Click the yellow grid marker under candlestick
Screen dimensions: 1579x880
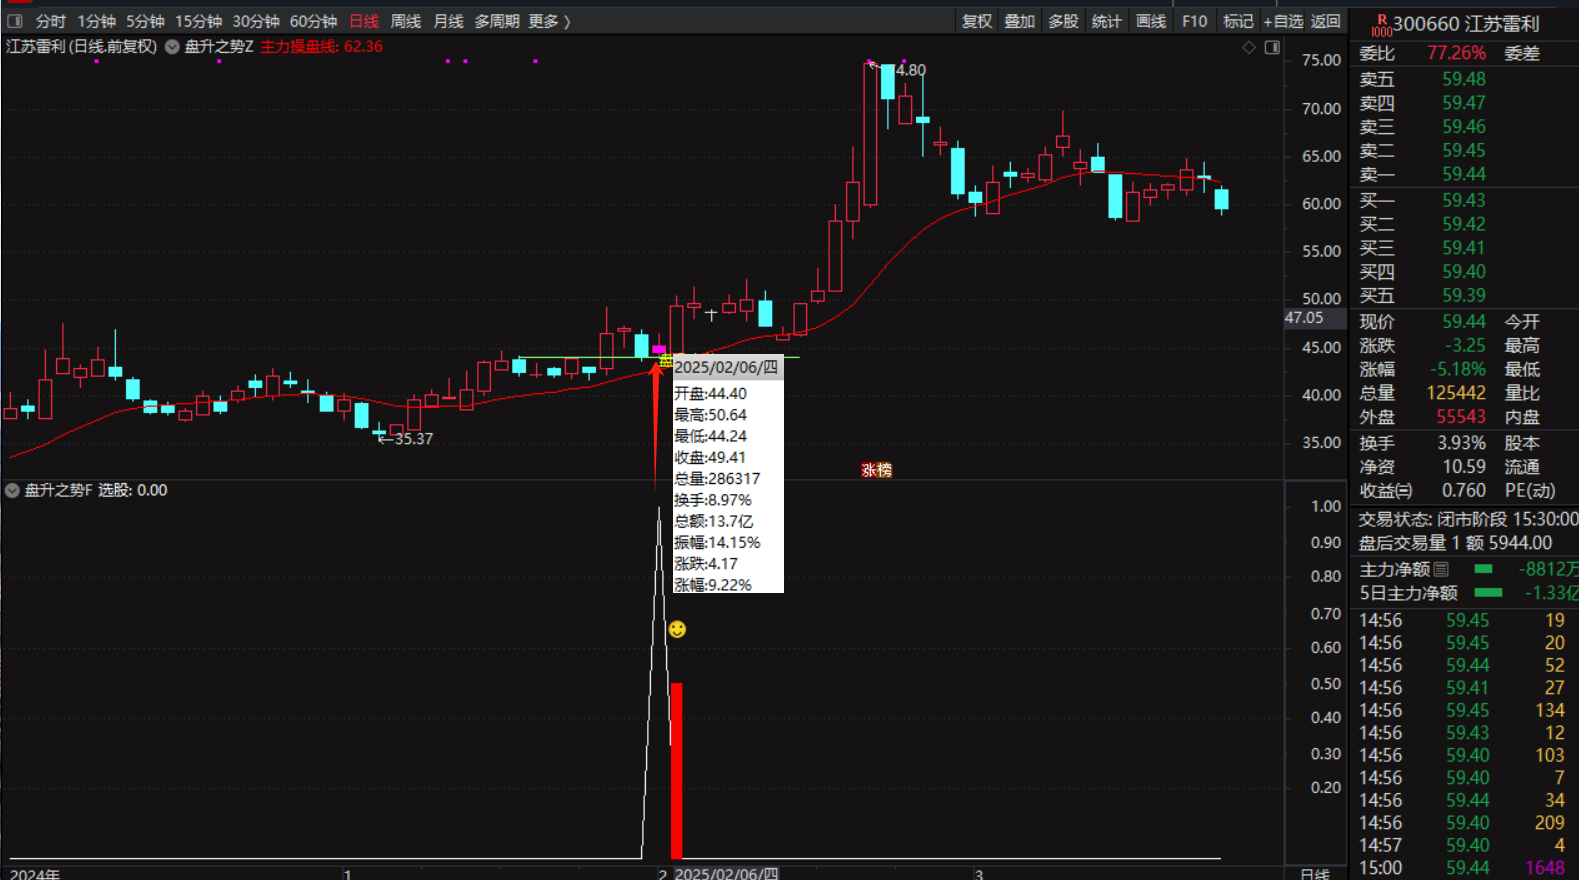[666, 360]
